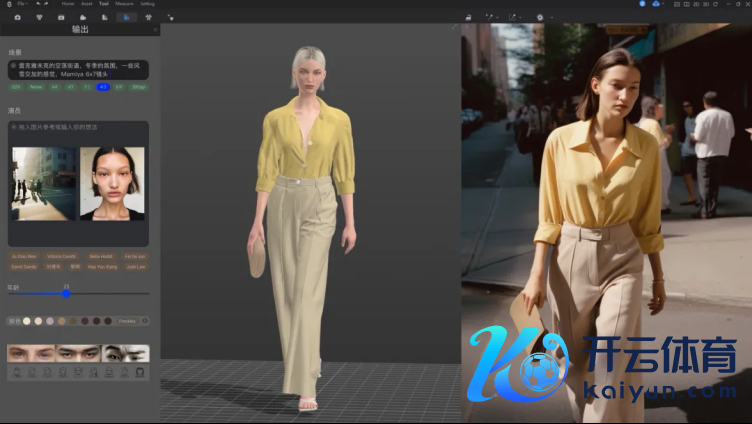Enable the Noise option chip

click(x=36, y=87)
